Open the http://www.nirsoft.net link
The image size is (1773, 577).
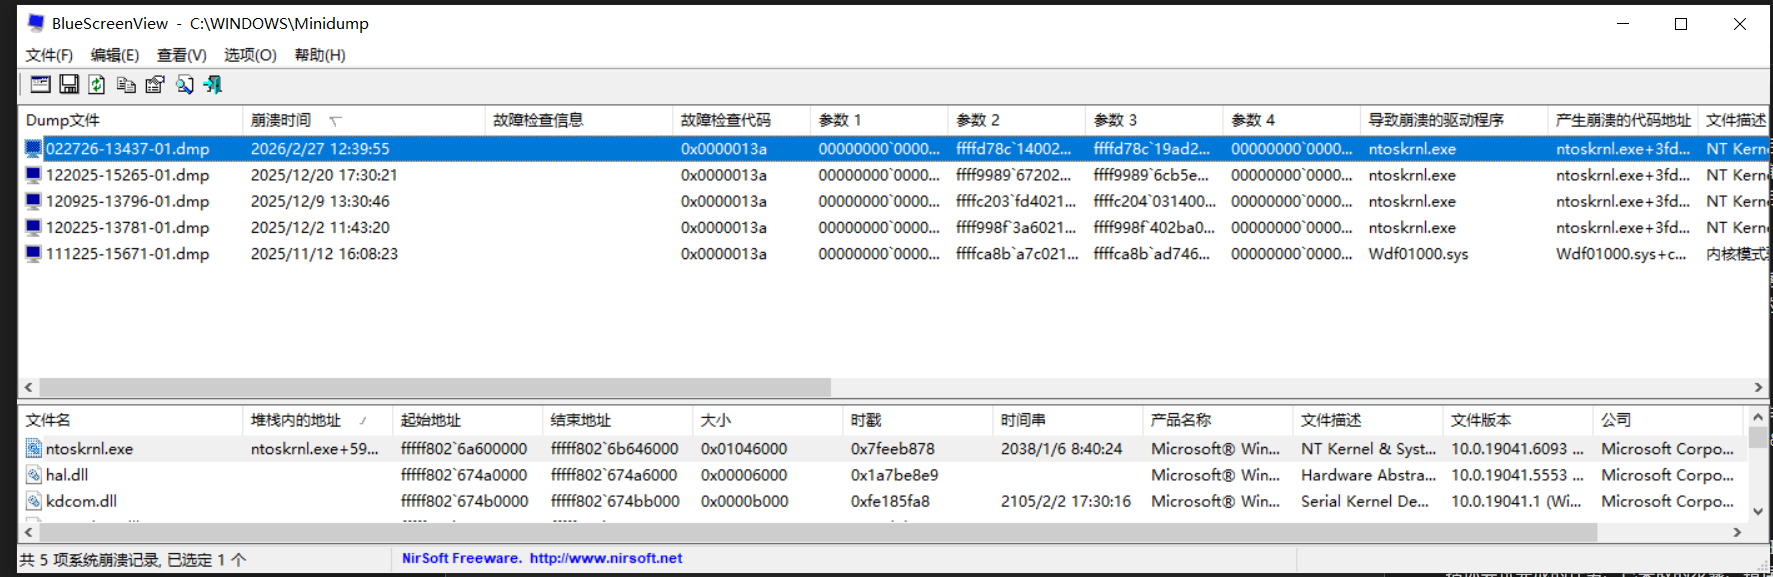point(606,558)
